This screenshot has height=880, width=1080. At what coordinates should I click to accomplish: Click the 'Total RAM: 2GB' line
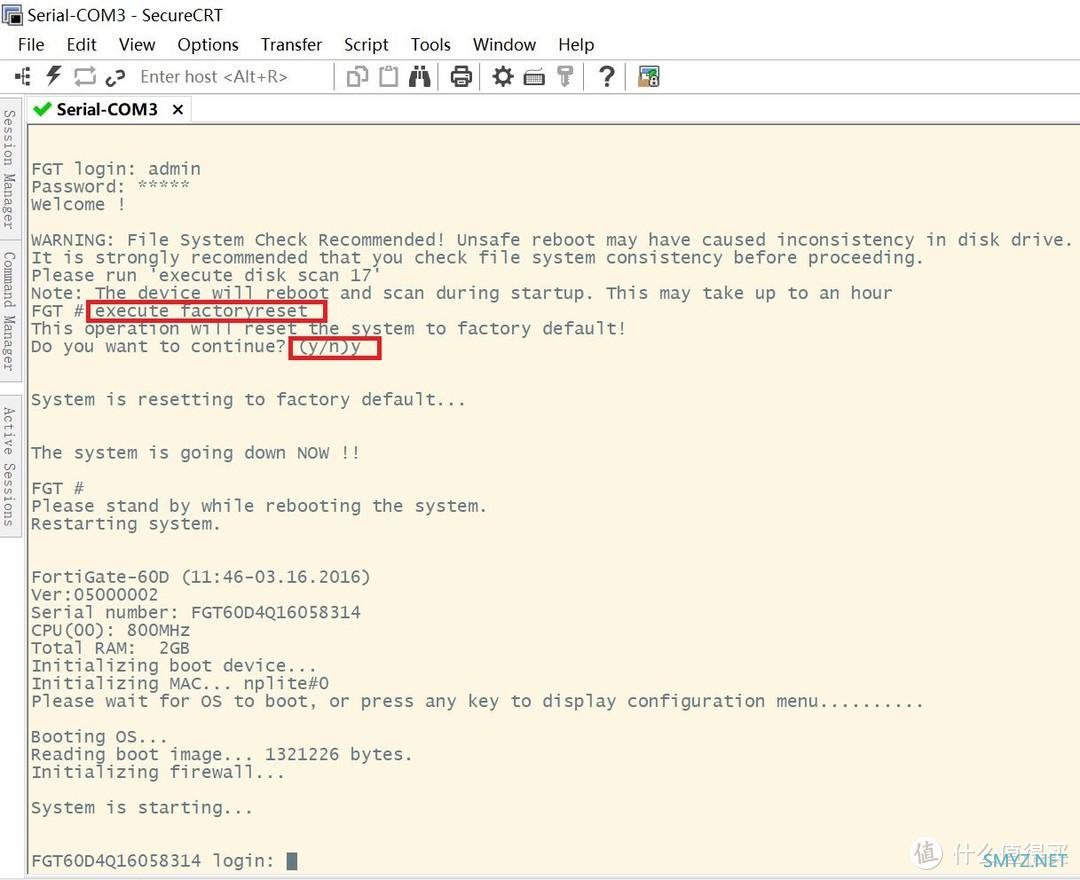(x=110, y=649)
